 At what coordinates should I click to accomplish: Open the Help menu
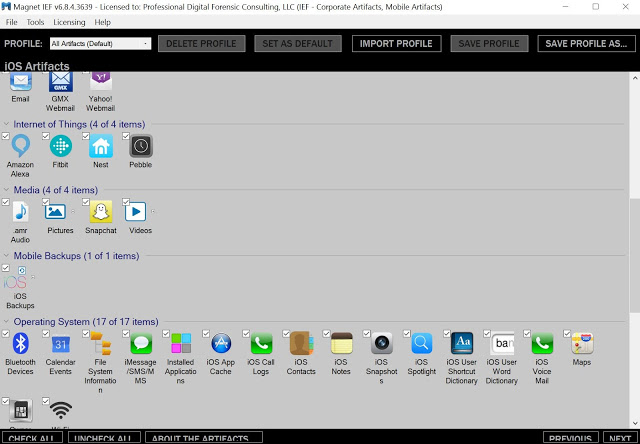tap(102, 22)
